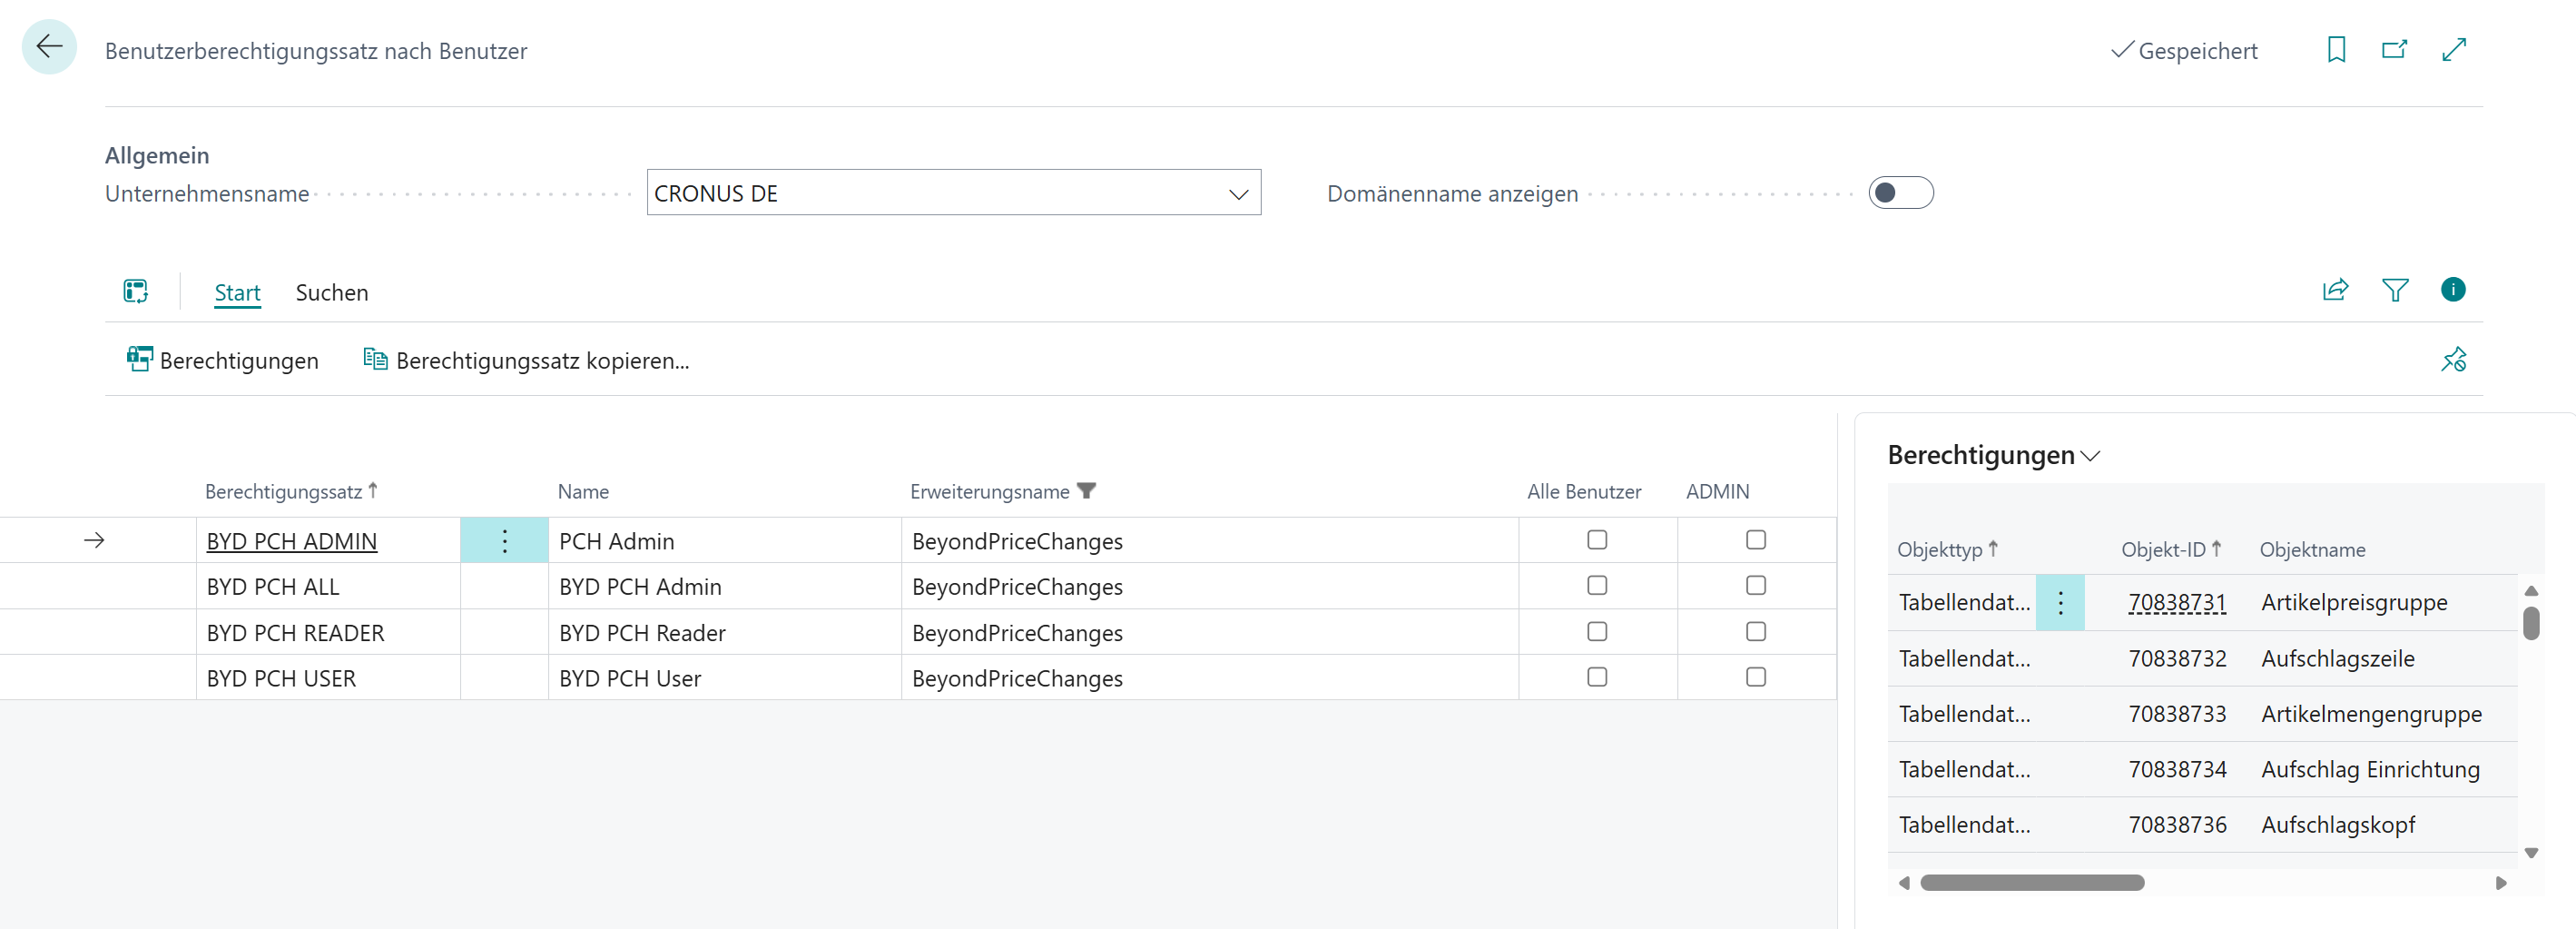This screenshot has height=929, width=2576.
Task: Open object ID 70838731 link
Action: pyautogui.click(x=2177, y=602)
